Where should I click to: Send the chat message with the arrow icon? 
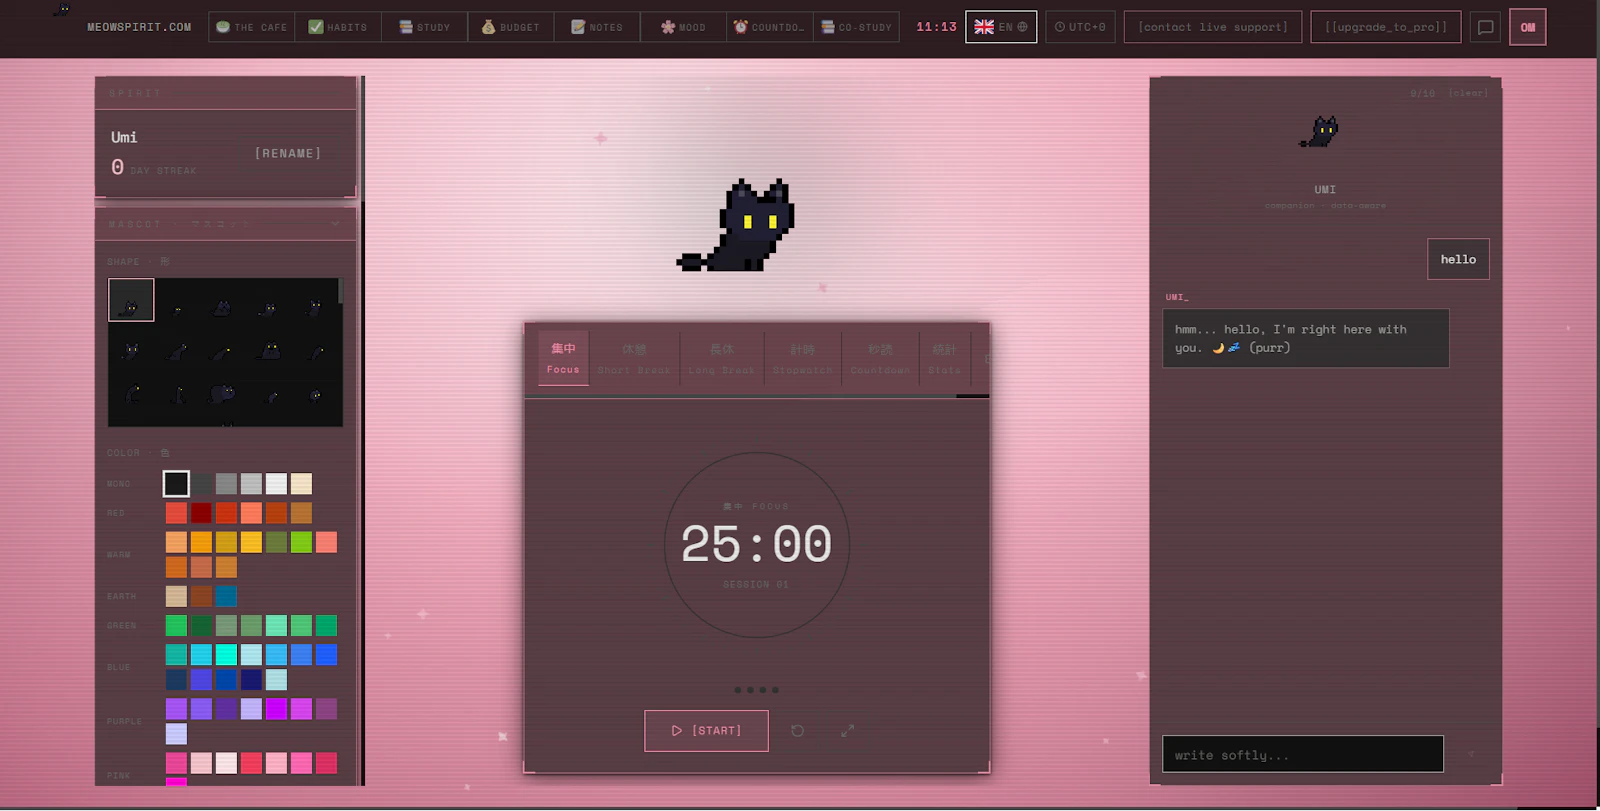point(1470,754)
